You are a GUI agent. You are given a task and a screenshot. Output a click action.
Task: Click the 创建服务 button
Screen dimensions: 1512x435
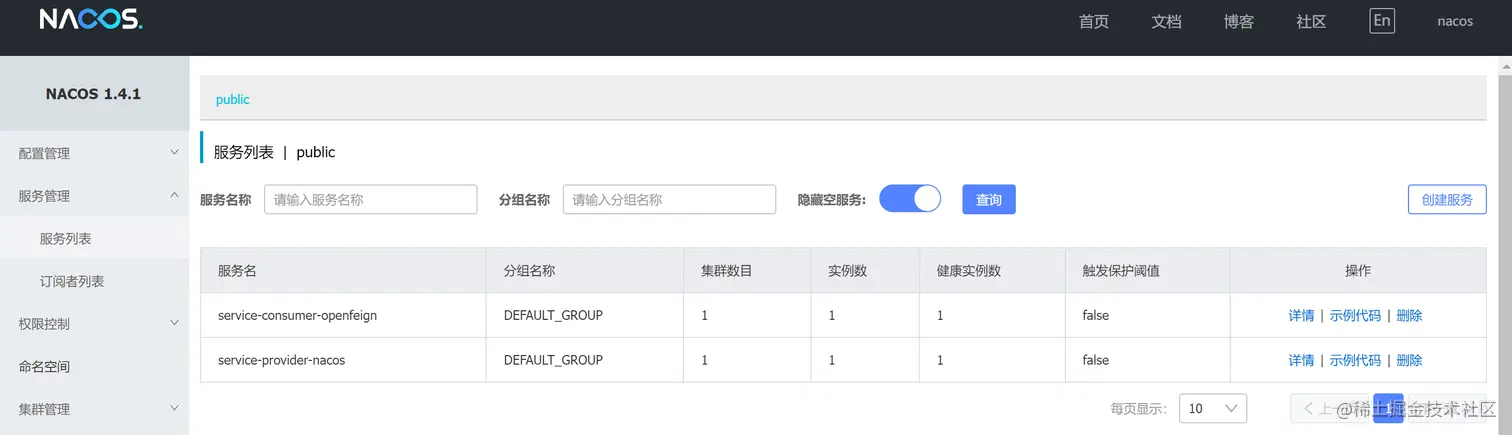point(1447,199)
